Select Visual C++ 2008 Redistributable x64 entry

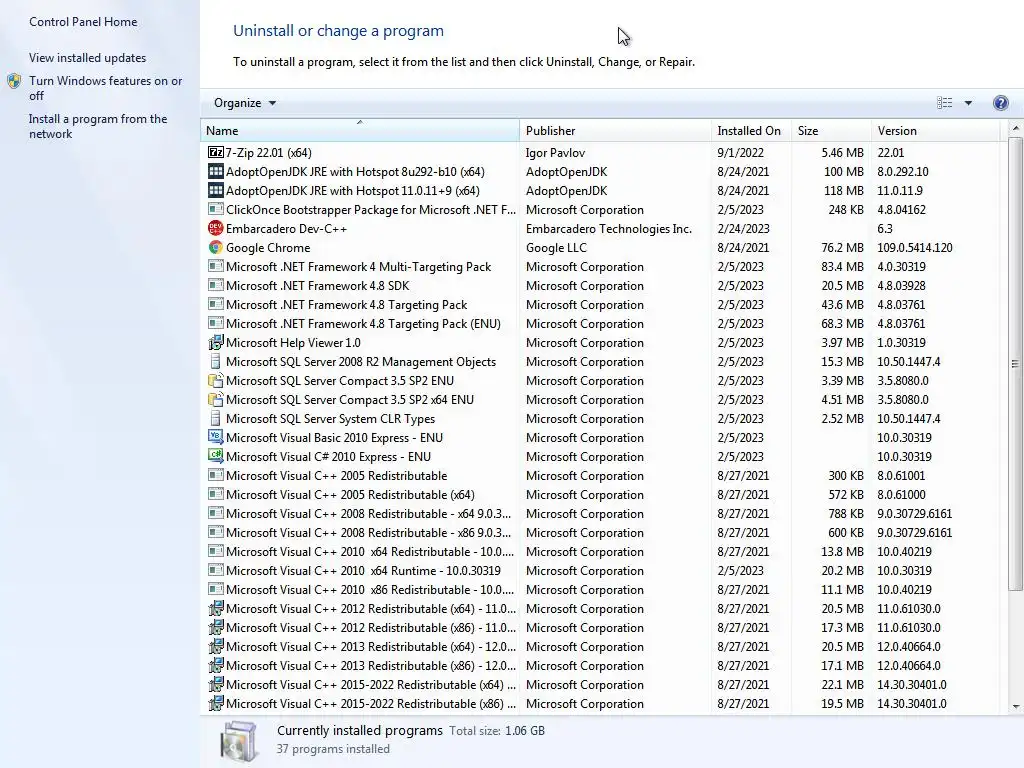pyautogui.click(x=600, y=513)
